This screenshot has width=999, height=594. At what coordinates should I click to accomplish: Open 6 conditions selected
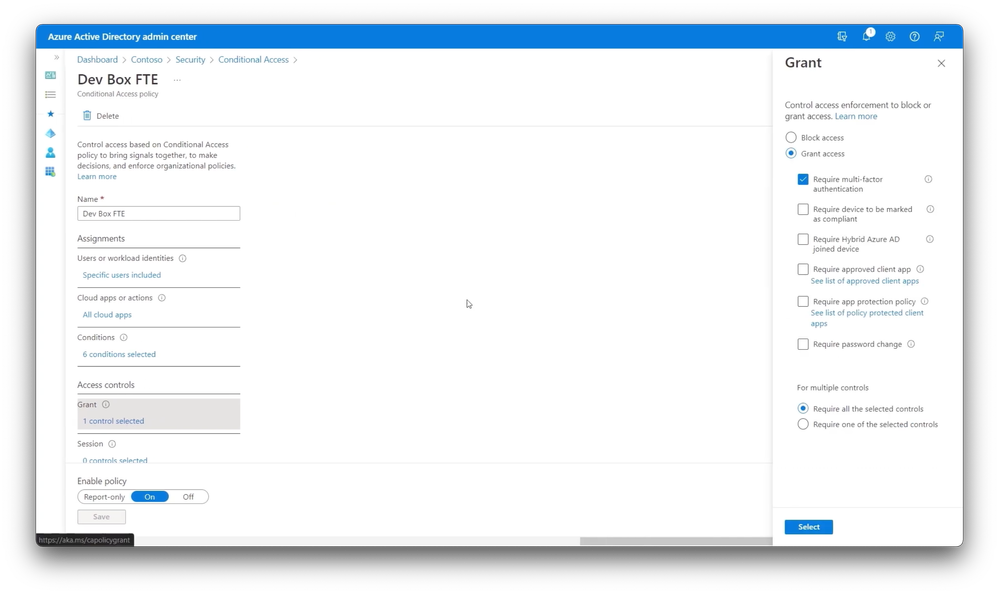[x=119, y=354]
